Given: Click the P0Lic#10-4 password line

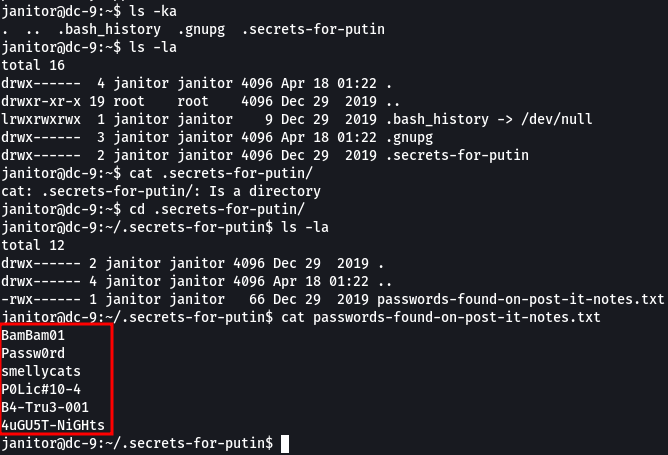Looking at the screenshot, I should 43,389.
